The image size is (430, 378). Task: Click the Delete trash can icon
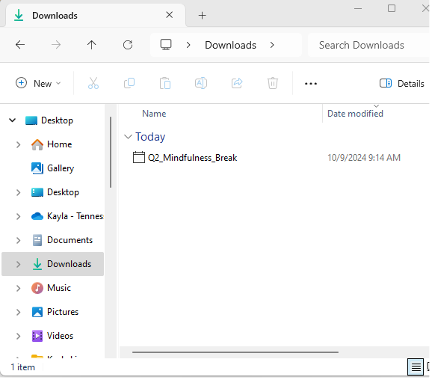click(x=273, y=83)
